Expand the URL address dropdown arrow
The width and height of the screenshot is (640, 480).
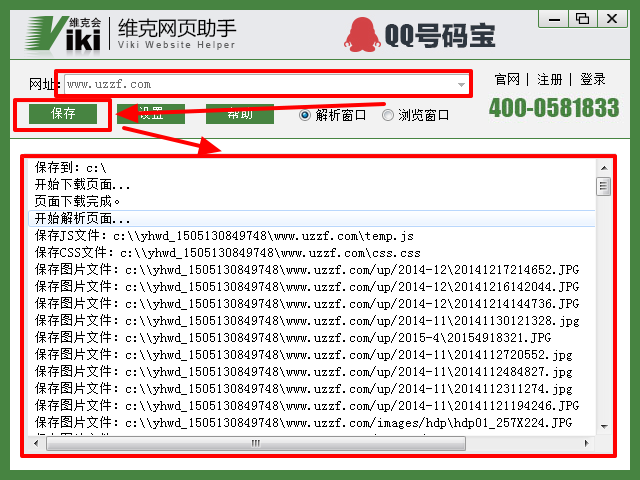(461, 84)
